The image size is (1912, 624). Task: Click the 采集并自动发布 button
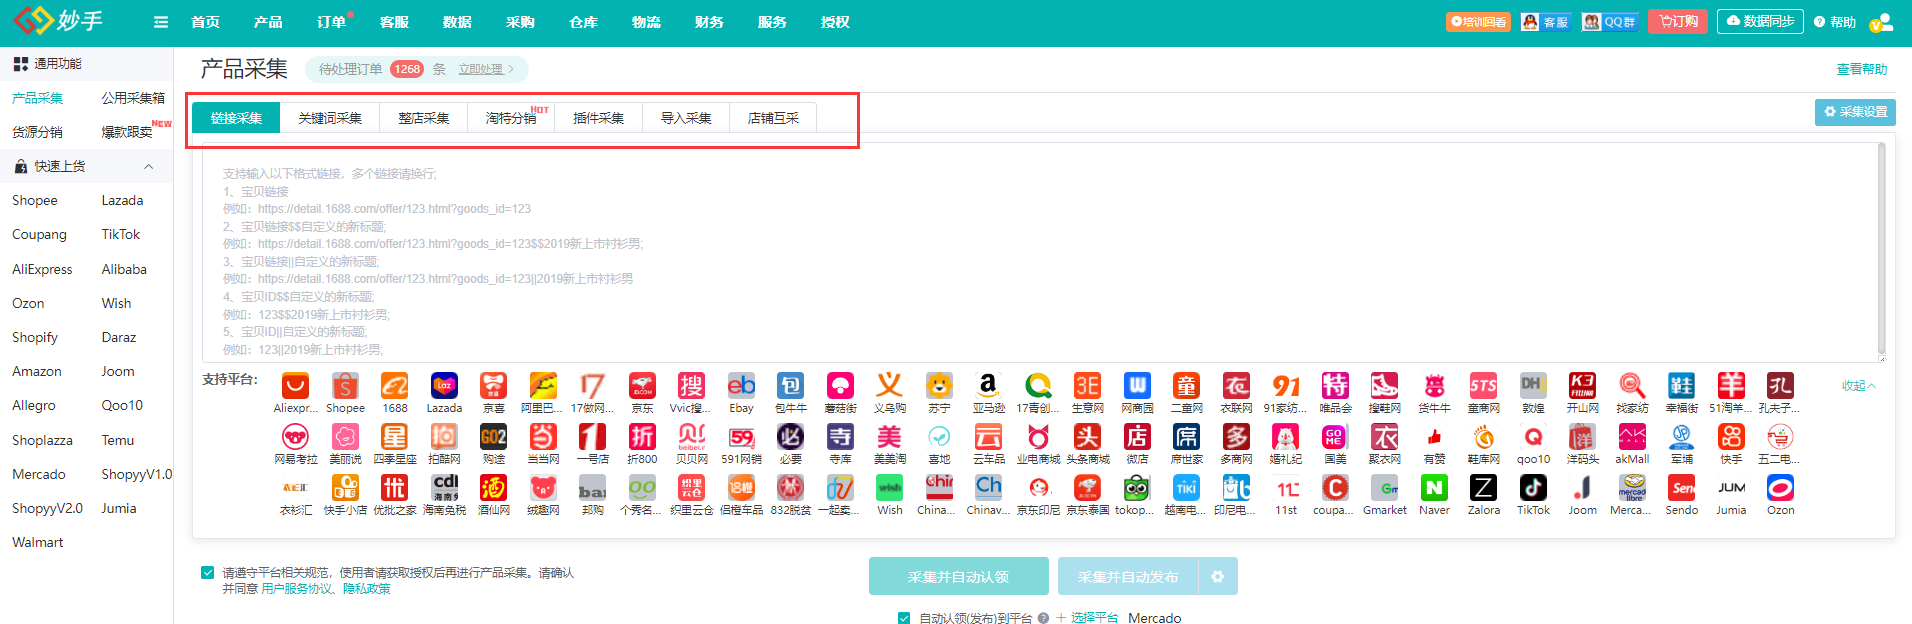[1128, 576]
